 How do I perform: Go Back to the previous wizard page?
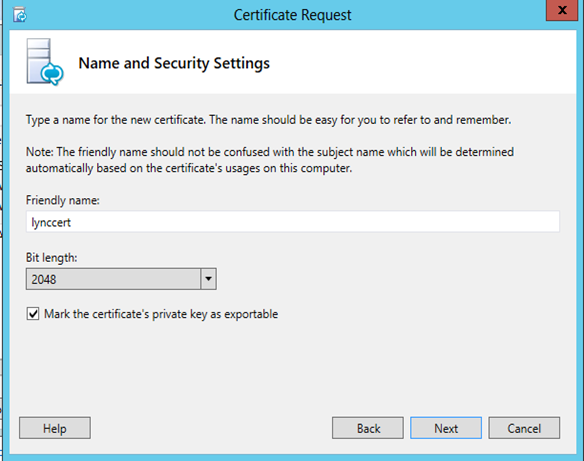[368, 428]
